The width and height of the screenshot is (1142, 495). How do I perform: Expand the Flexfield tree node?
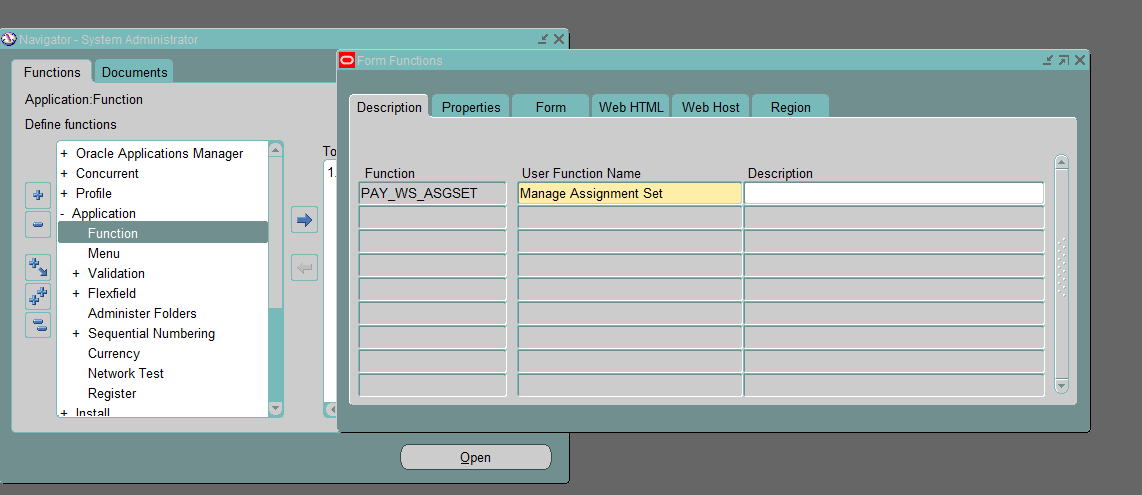[x=76, y=293]
